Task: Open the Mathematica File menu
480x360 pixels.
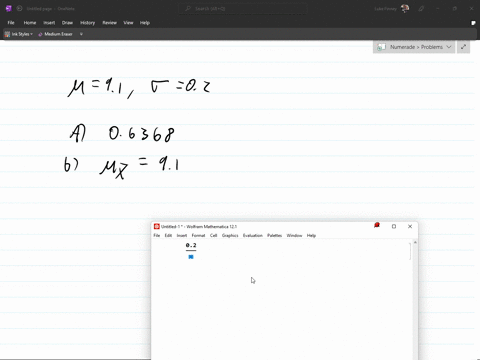Action: [x=157, y=235]
